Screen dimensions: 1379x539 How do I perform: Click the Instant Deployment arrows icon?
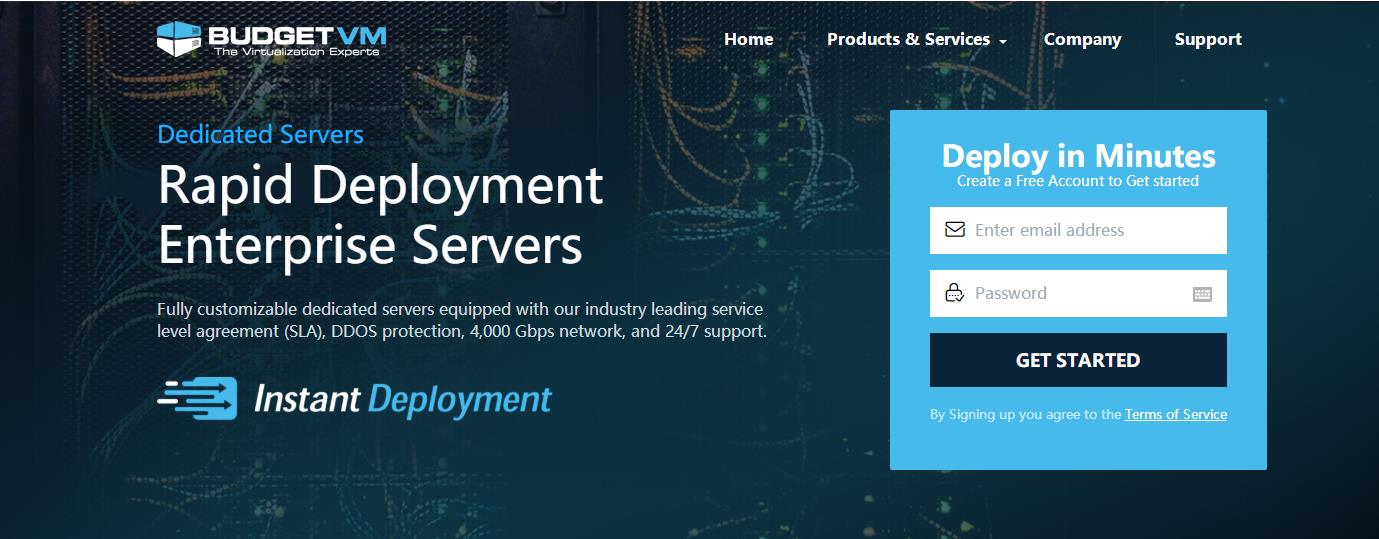[197, 398]
